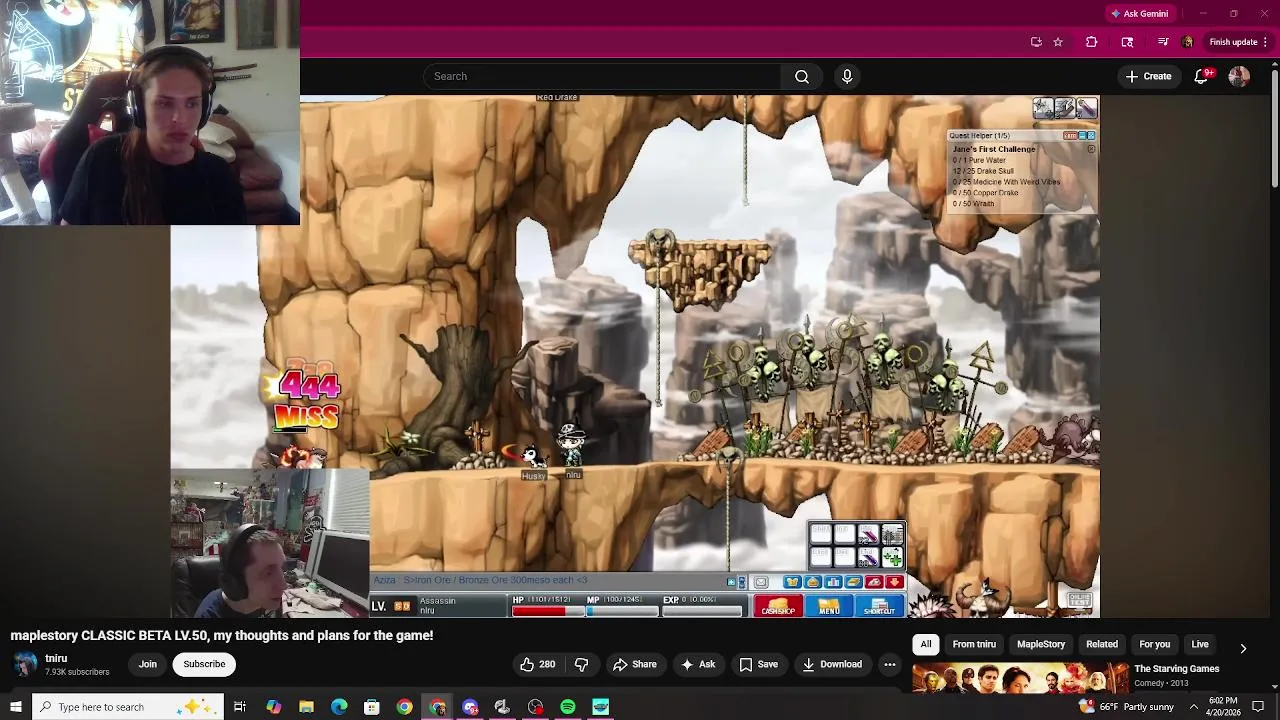Open The Starving Games thumbnail
The width and height of the screenshot is (1280, 720).
1020,678
